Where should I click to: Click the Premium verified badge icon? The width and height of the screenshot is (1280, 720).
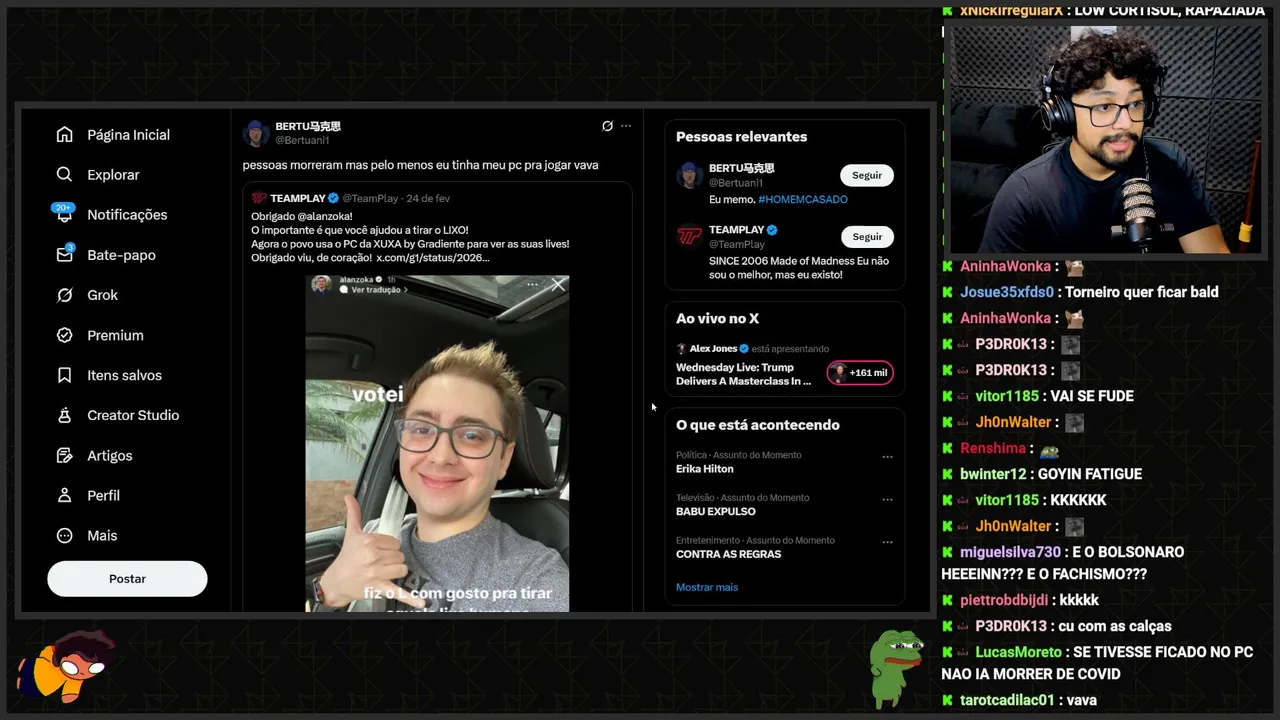(65, 335)
